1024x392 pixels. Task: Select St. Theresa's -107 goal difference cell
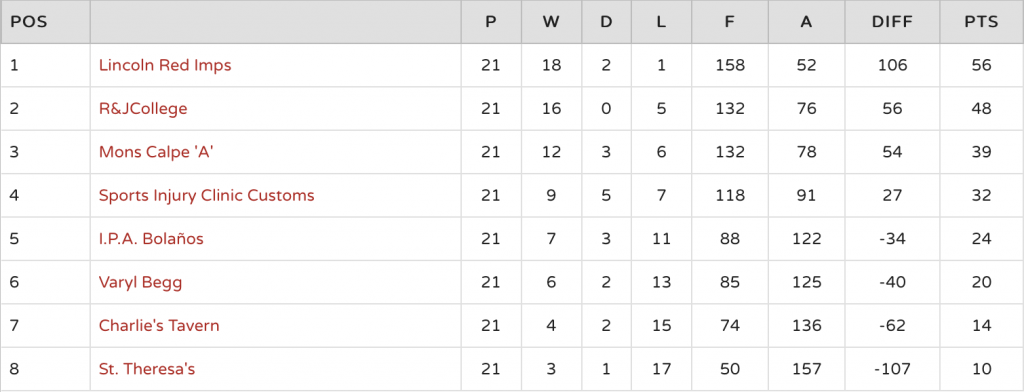[x=892, y=369]
